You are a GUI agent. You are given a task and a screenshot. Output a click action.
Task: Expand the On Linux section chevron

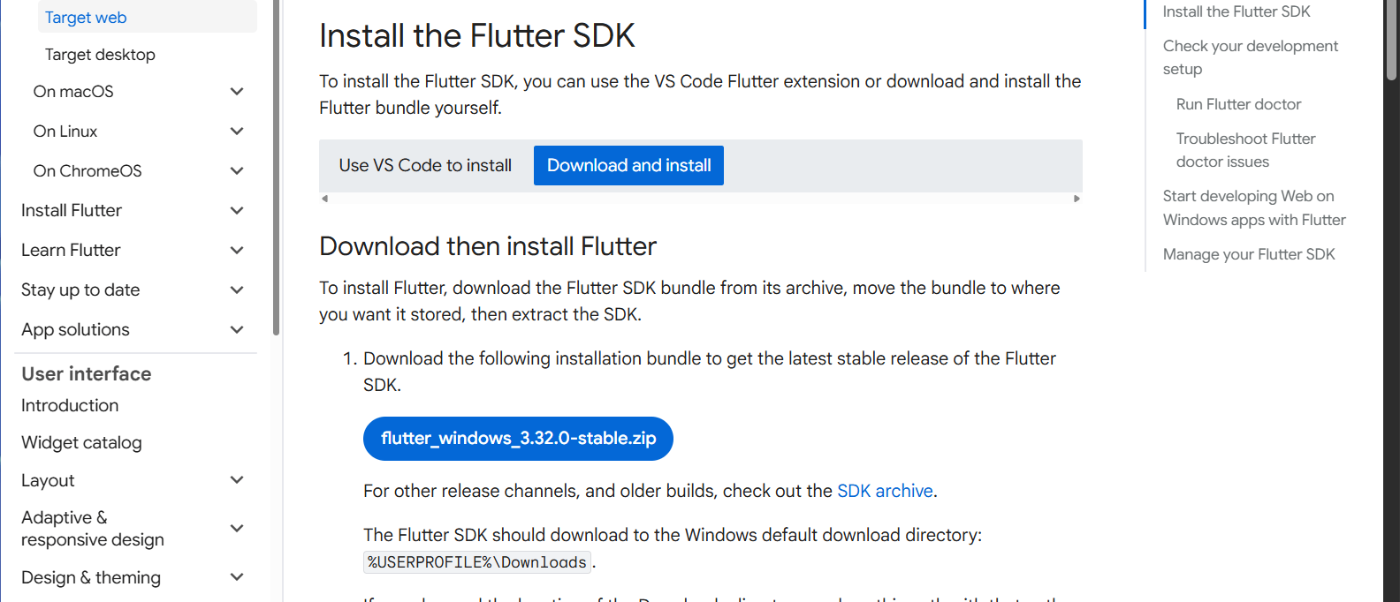(x=237, y=131)
